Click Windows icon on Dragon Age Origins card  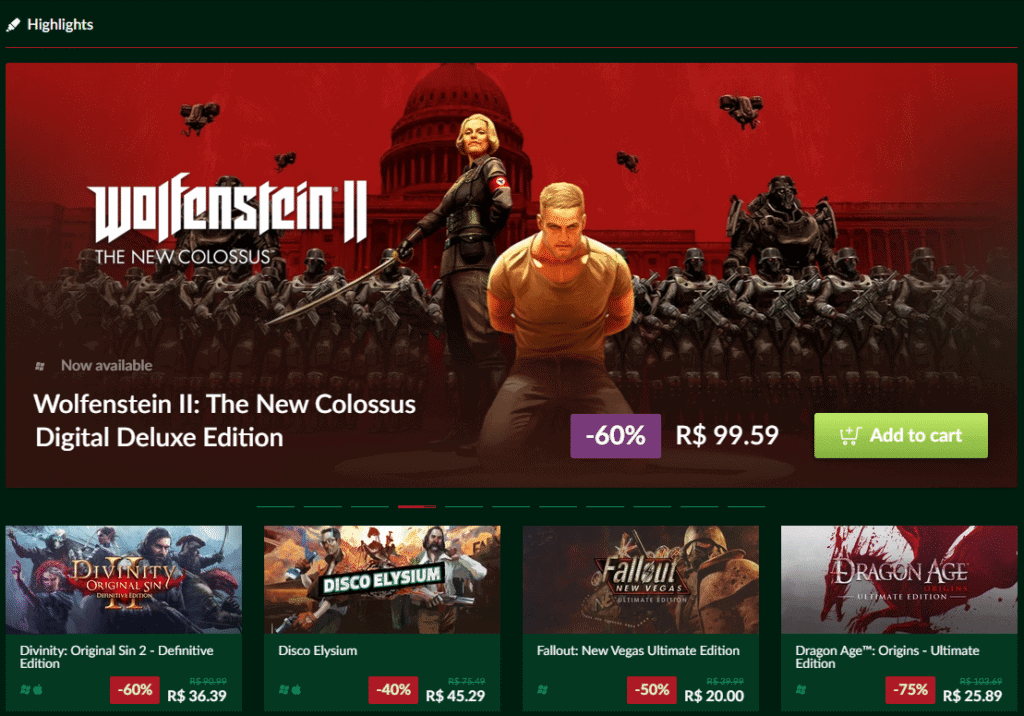point(801,689)
